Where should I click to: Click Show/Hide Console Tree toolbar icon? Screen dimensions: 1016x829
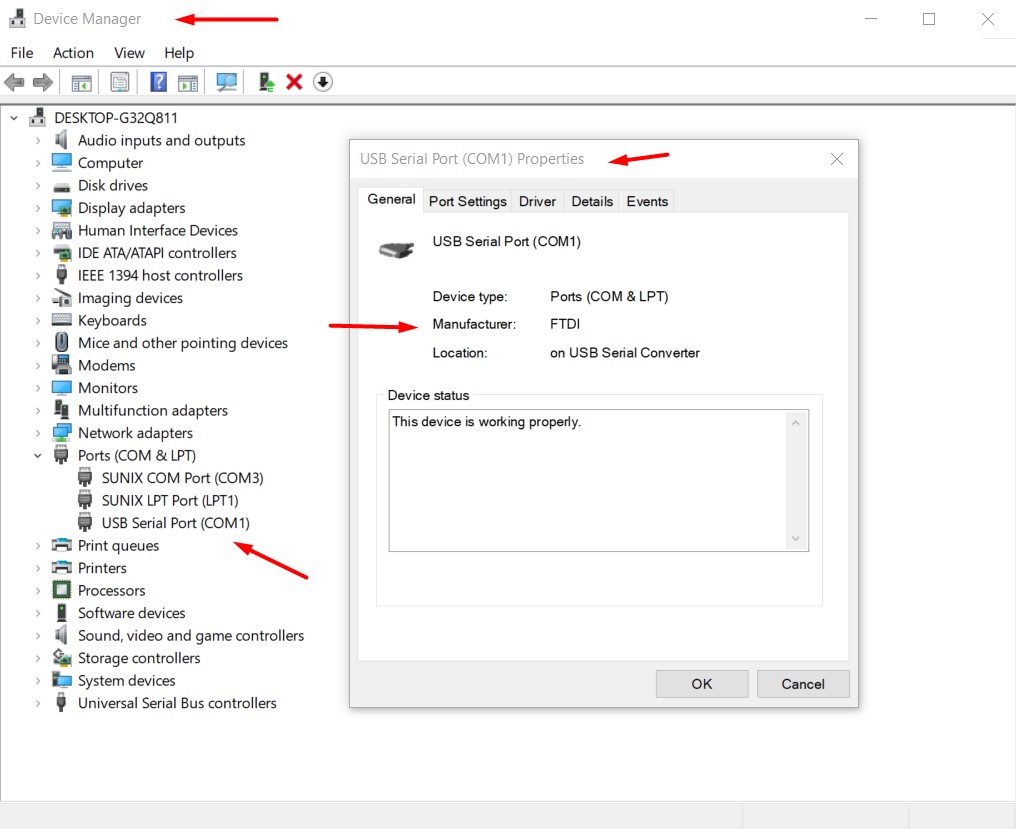(82, 82)
